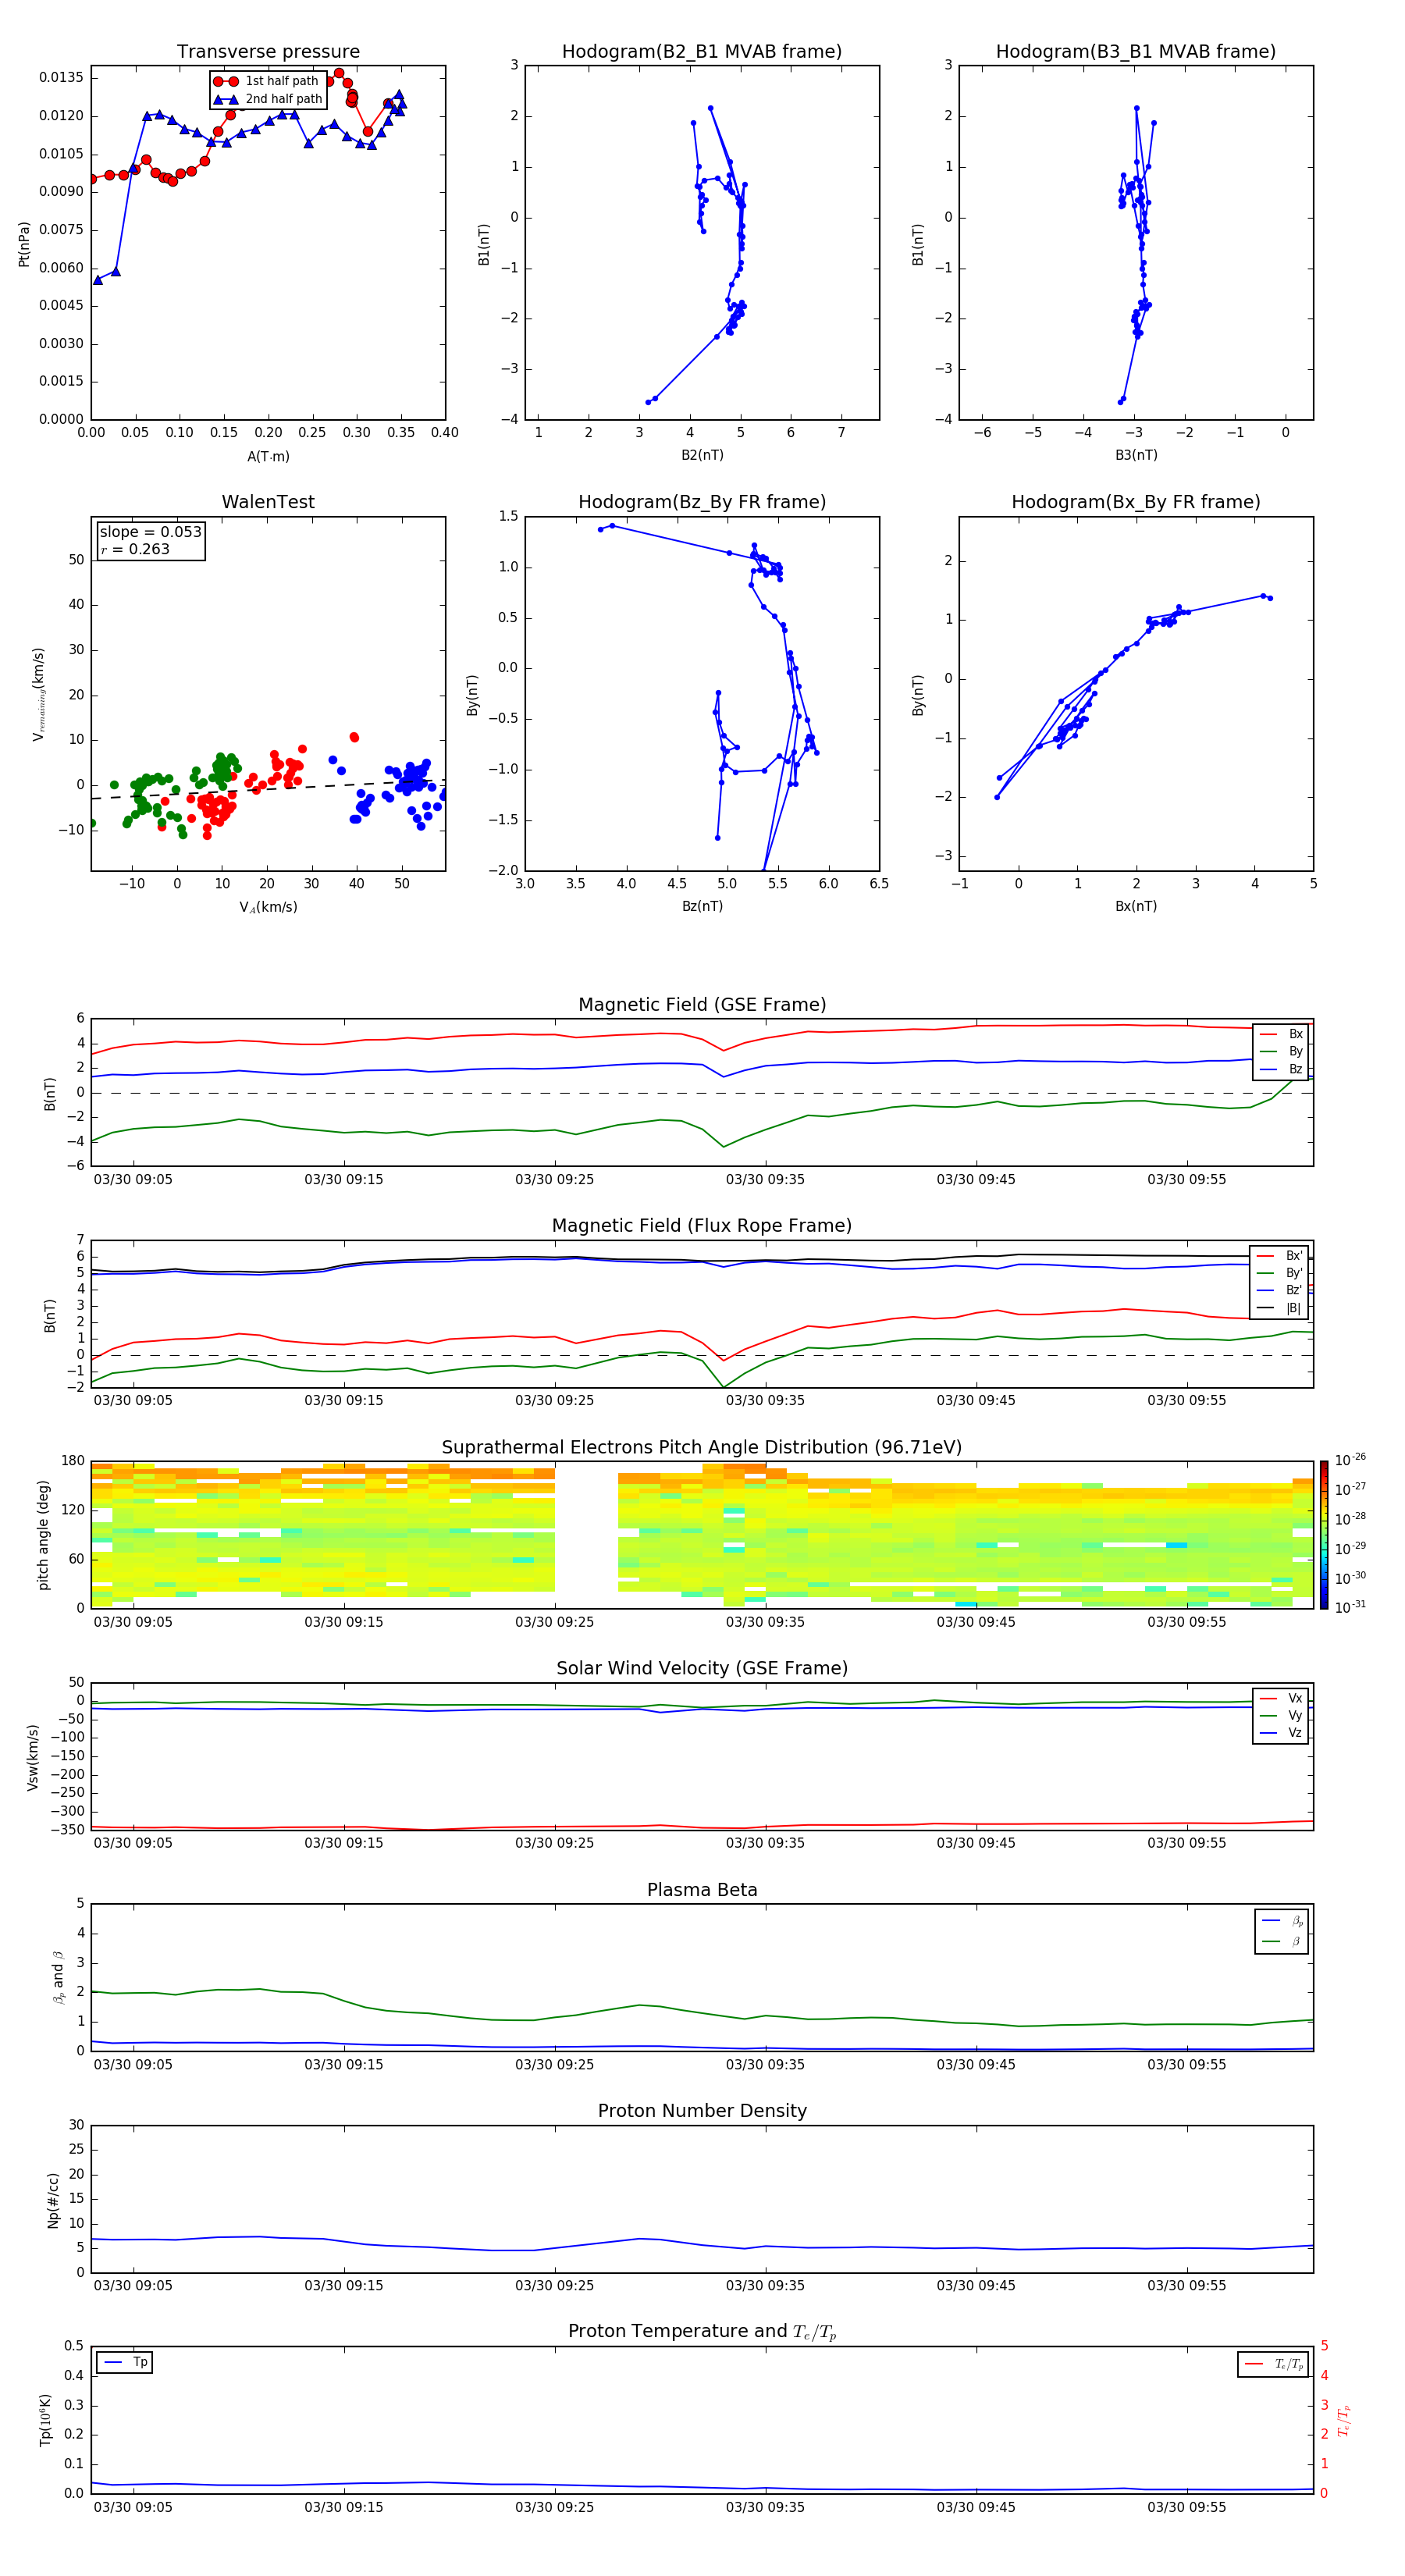The width and height of the screenshot is (1405, 2576).
Task: Click the dashed fit line in WalenTest plot
Action: pos(268,790)
